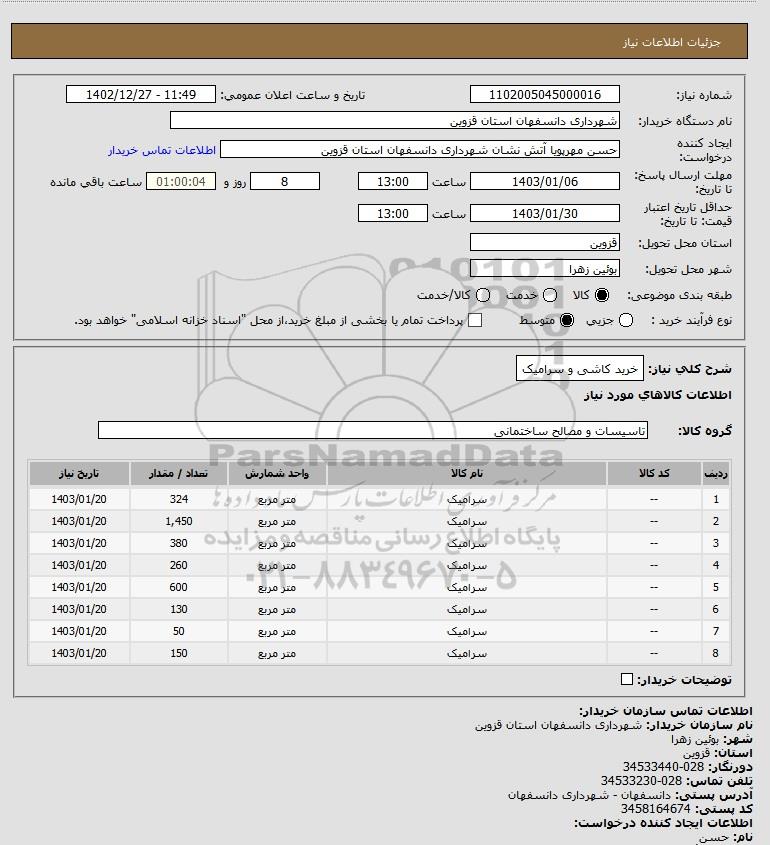Viewport: 770px width, 845px height.
Task: Click the phone number 34533230-028
Action: (641, 780)
